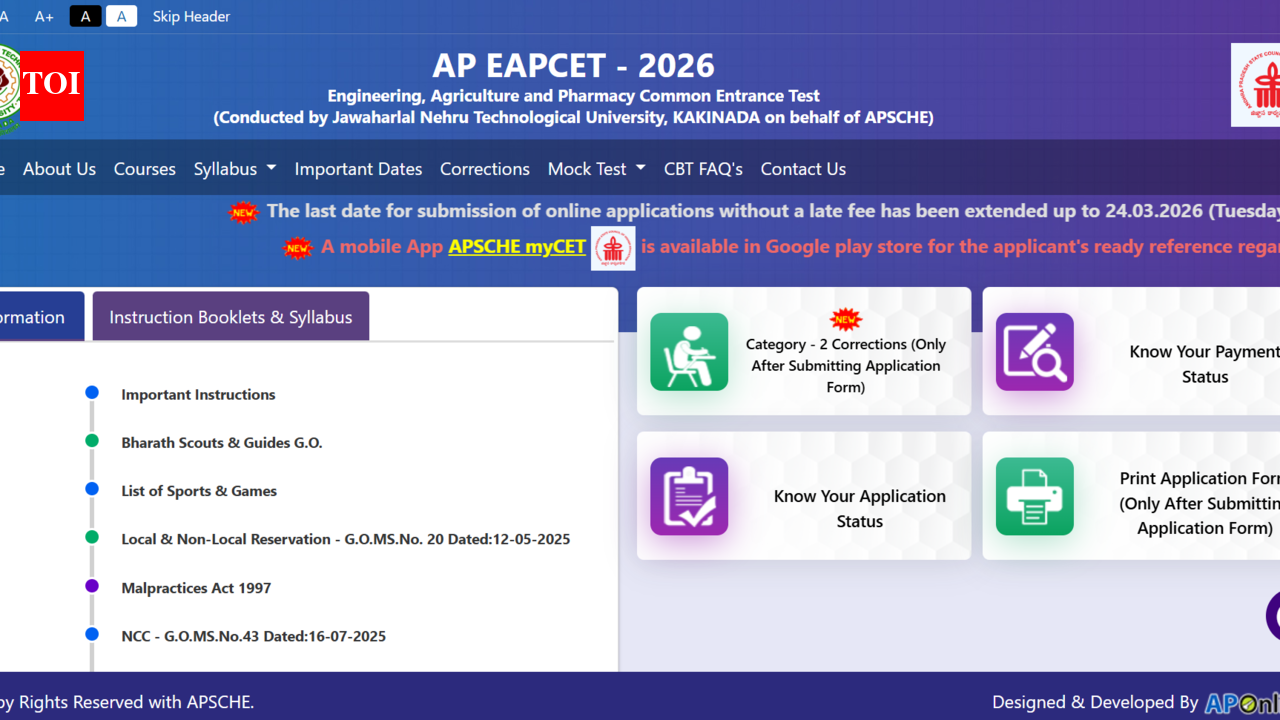Switch back to the default blue theme
Viewport: 1280px width, 720px height.
click(x=121, y=16)
